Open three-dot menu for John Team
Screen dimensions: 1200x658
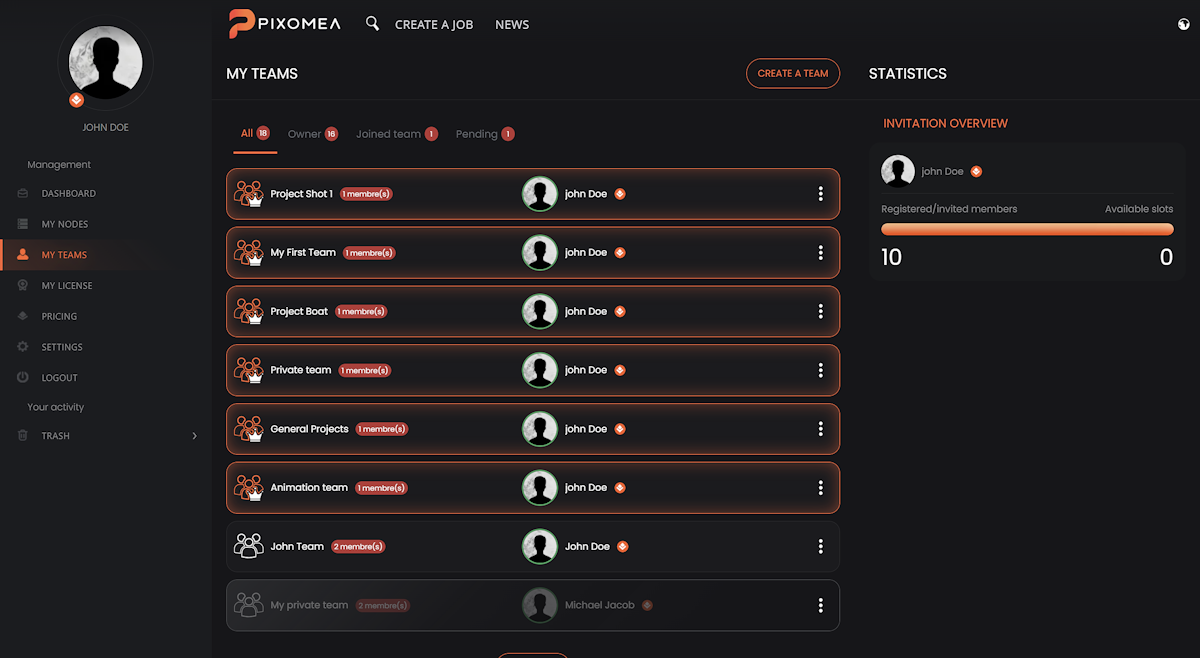821,546
